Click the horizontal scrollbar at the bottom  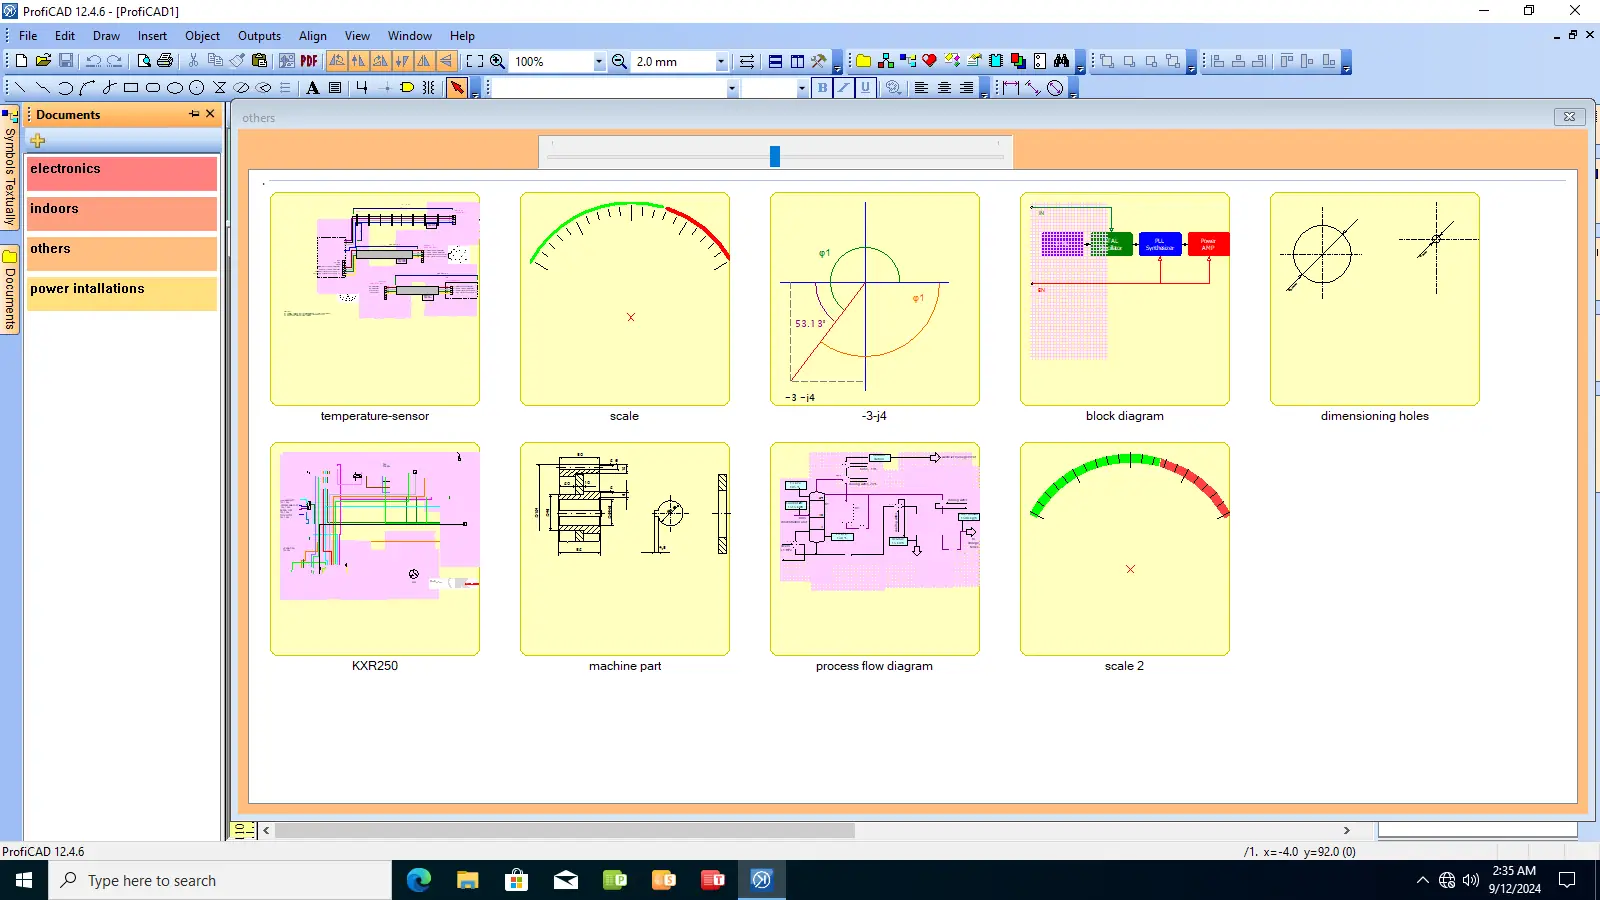tap(565, 830)
